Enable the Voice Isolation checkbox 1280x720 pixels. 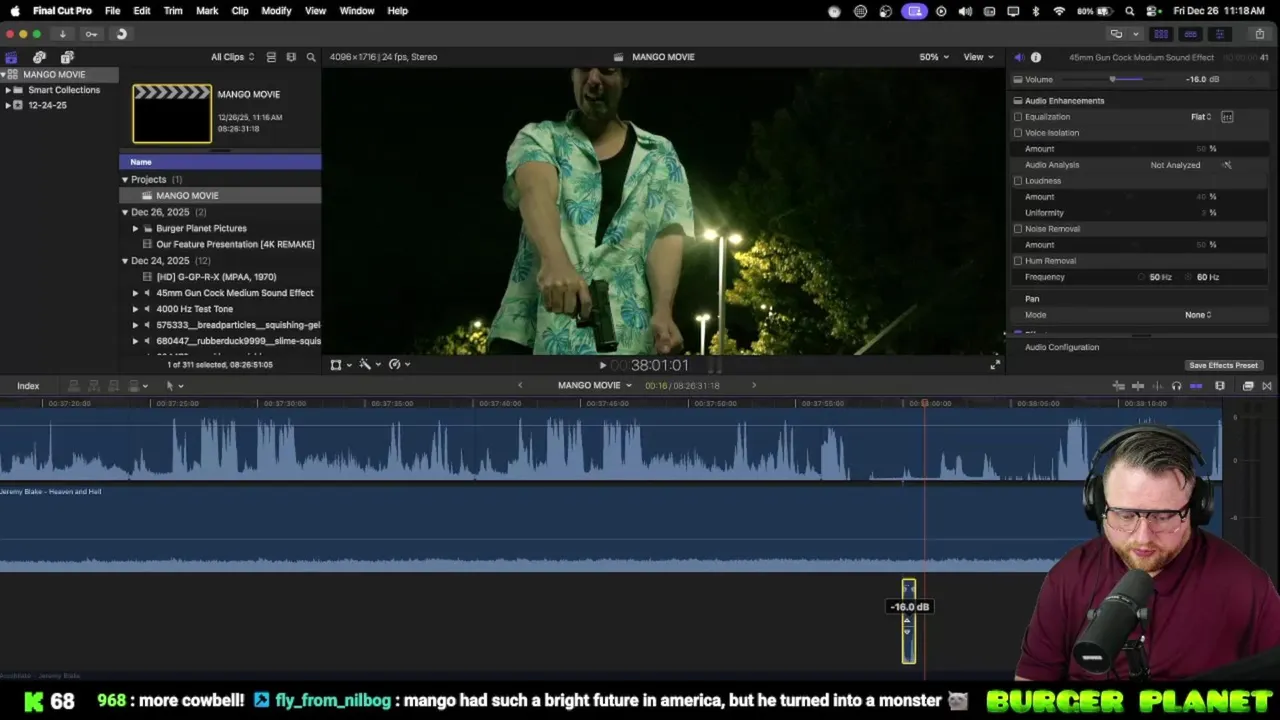tap(1018, 133)
